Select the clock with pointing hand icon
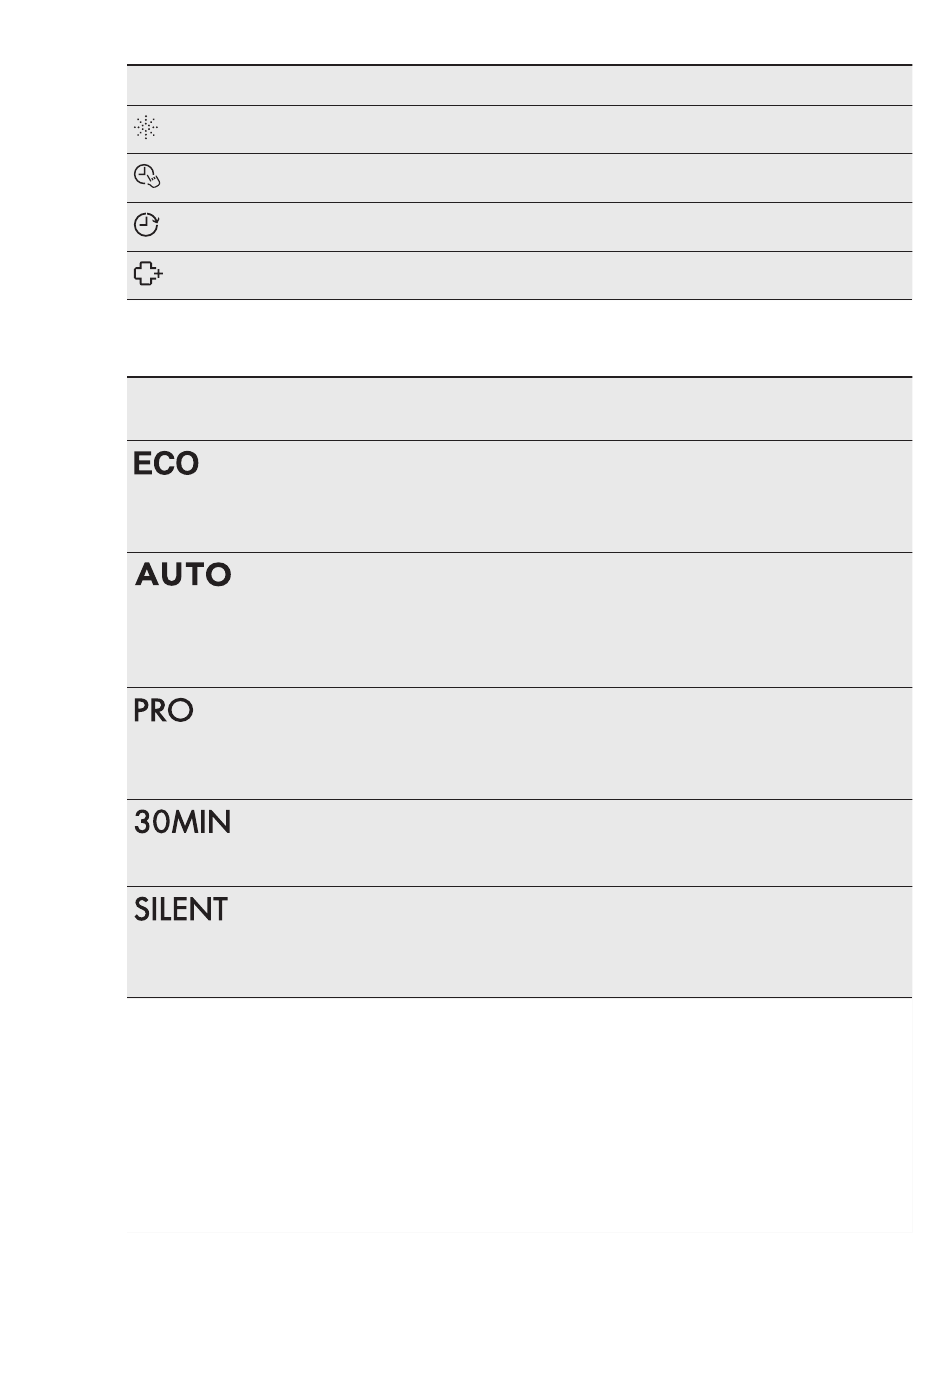 [x=147, y=177]
